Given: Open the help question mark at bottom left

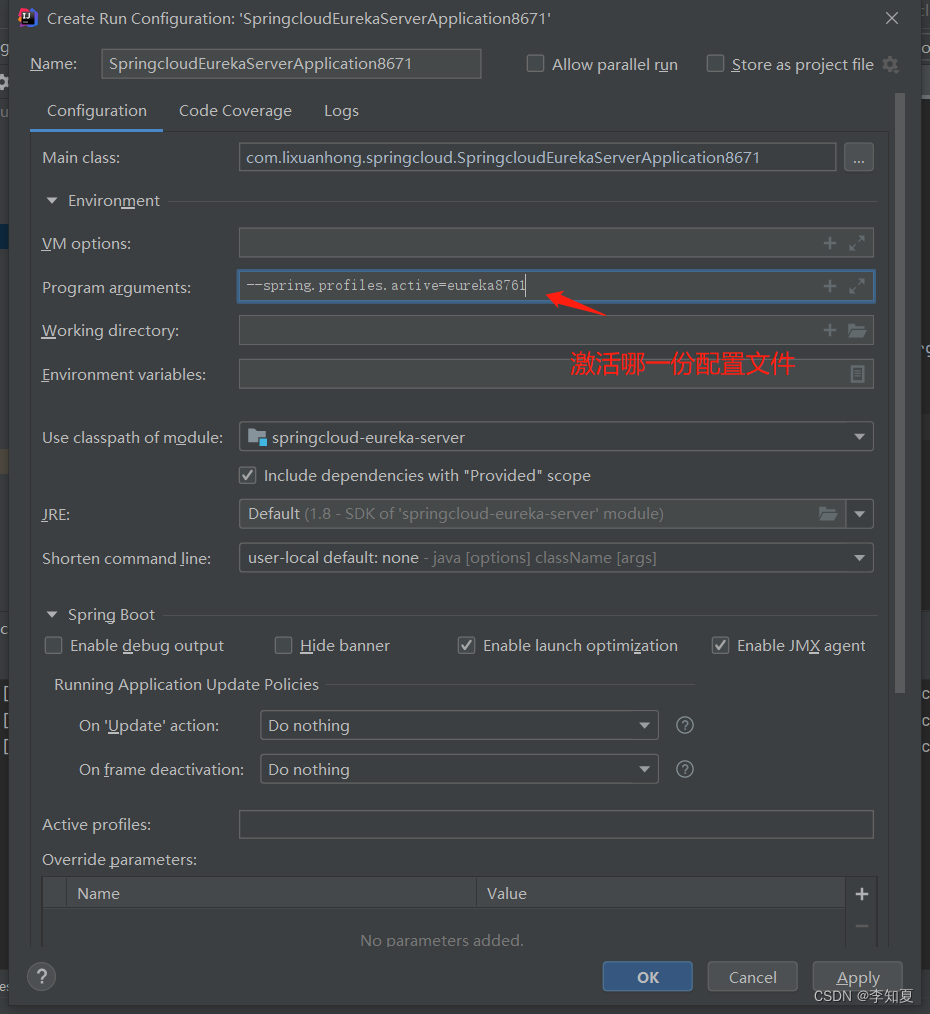Looking at the screenshot, I should click(41, 976).
